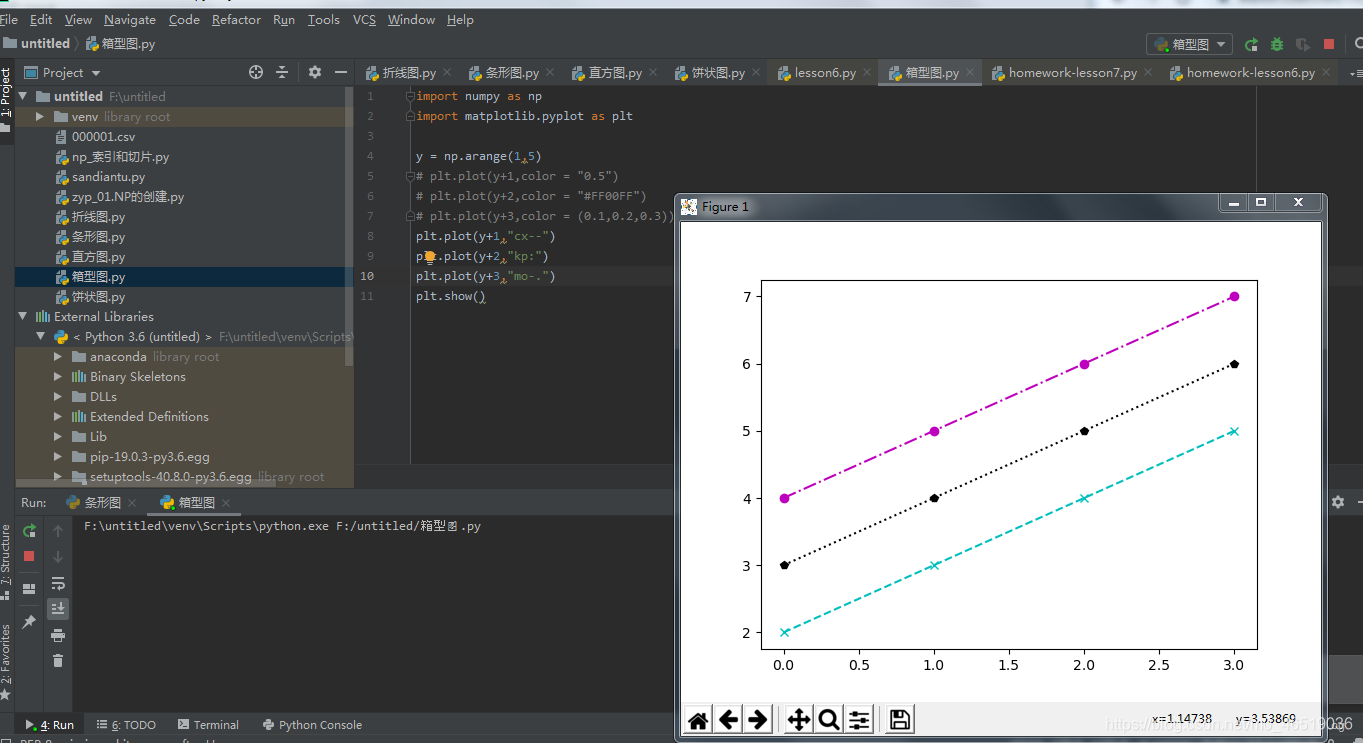The height and width of the screenshot is (743, 1363).
Task: Click the Scroll from Source target icon
Action: [x=256, y=72]
